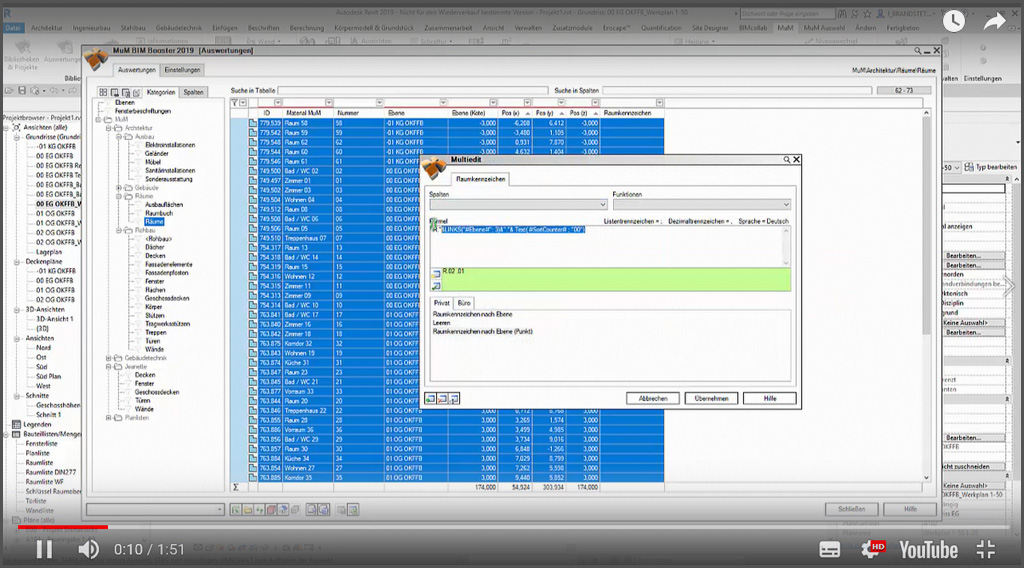
Task: Open the YouTube logo link
Action: 927,548
